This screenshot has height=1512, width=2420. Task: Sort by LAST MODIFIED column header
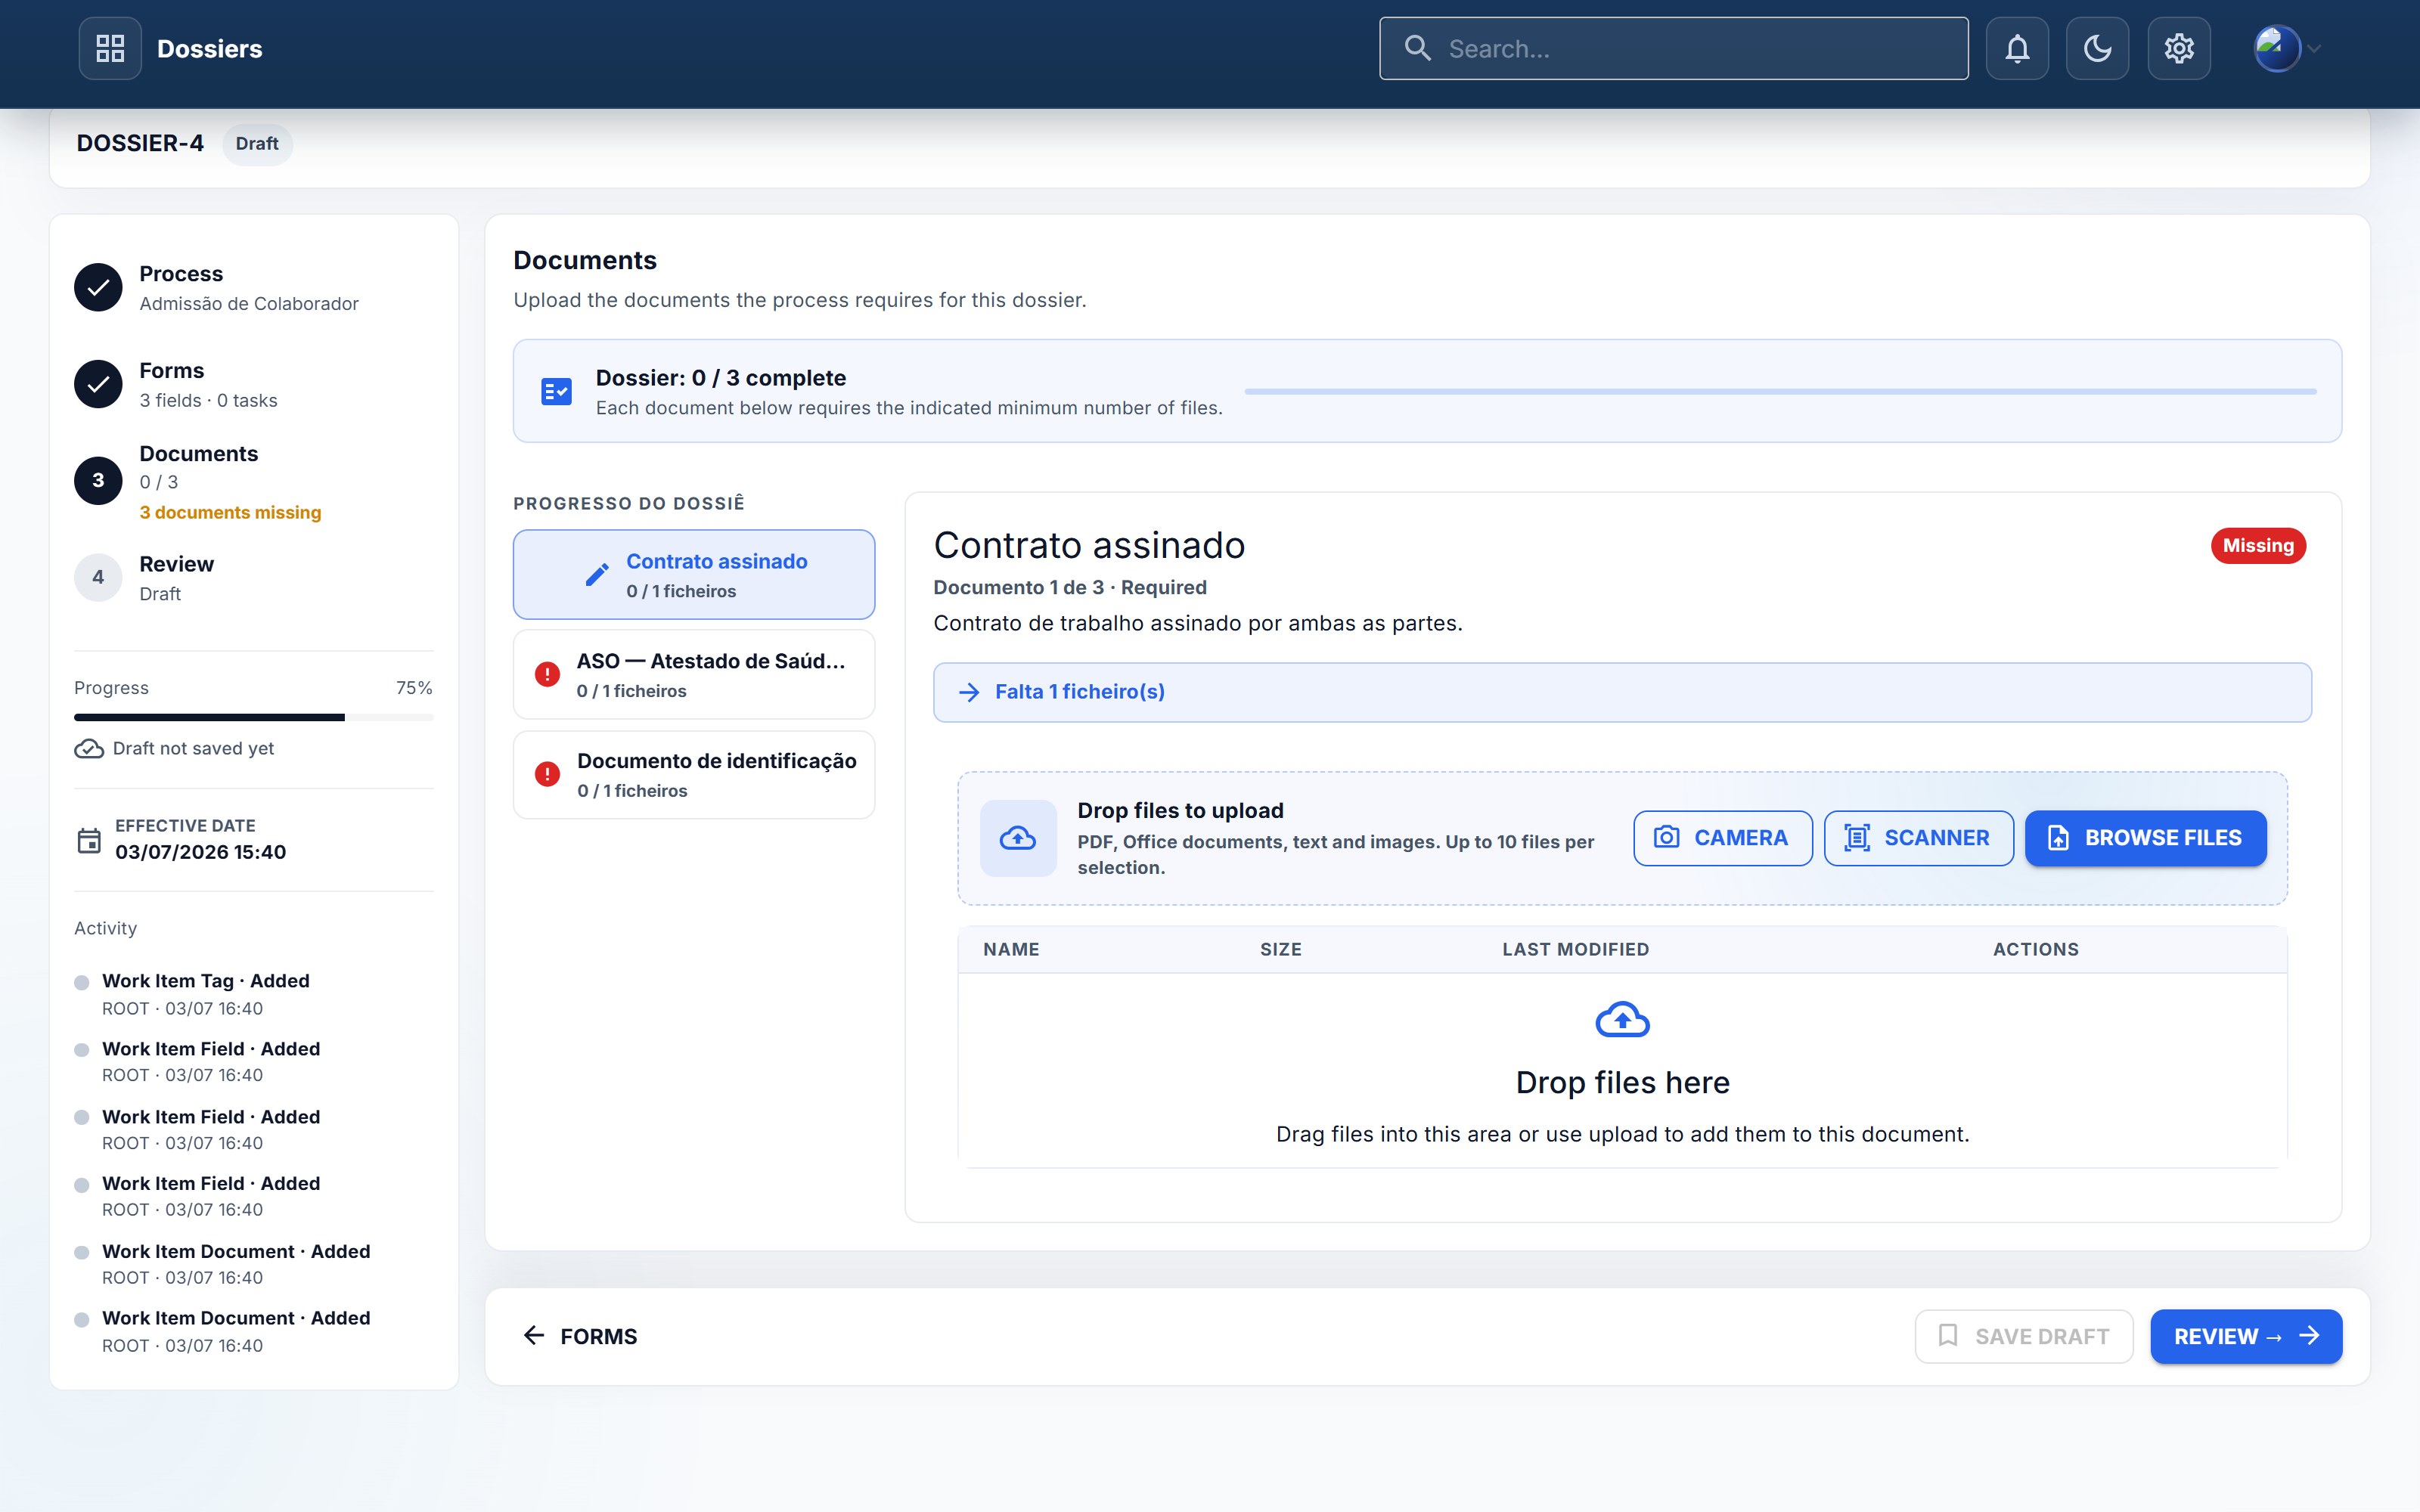pos(1576,950)
